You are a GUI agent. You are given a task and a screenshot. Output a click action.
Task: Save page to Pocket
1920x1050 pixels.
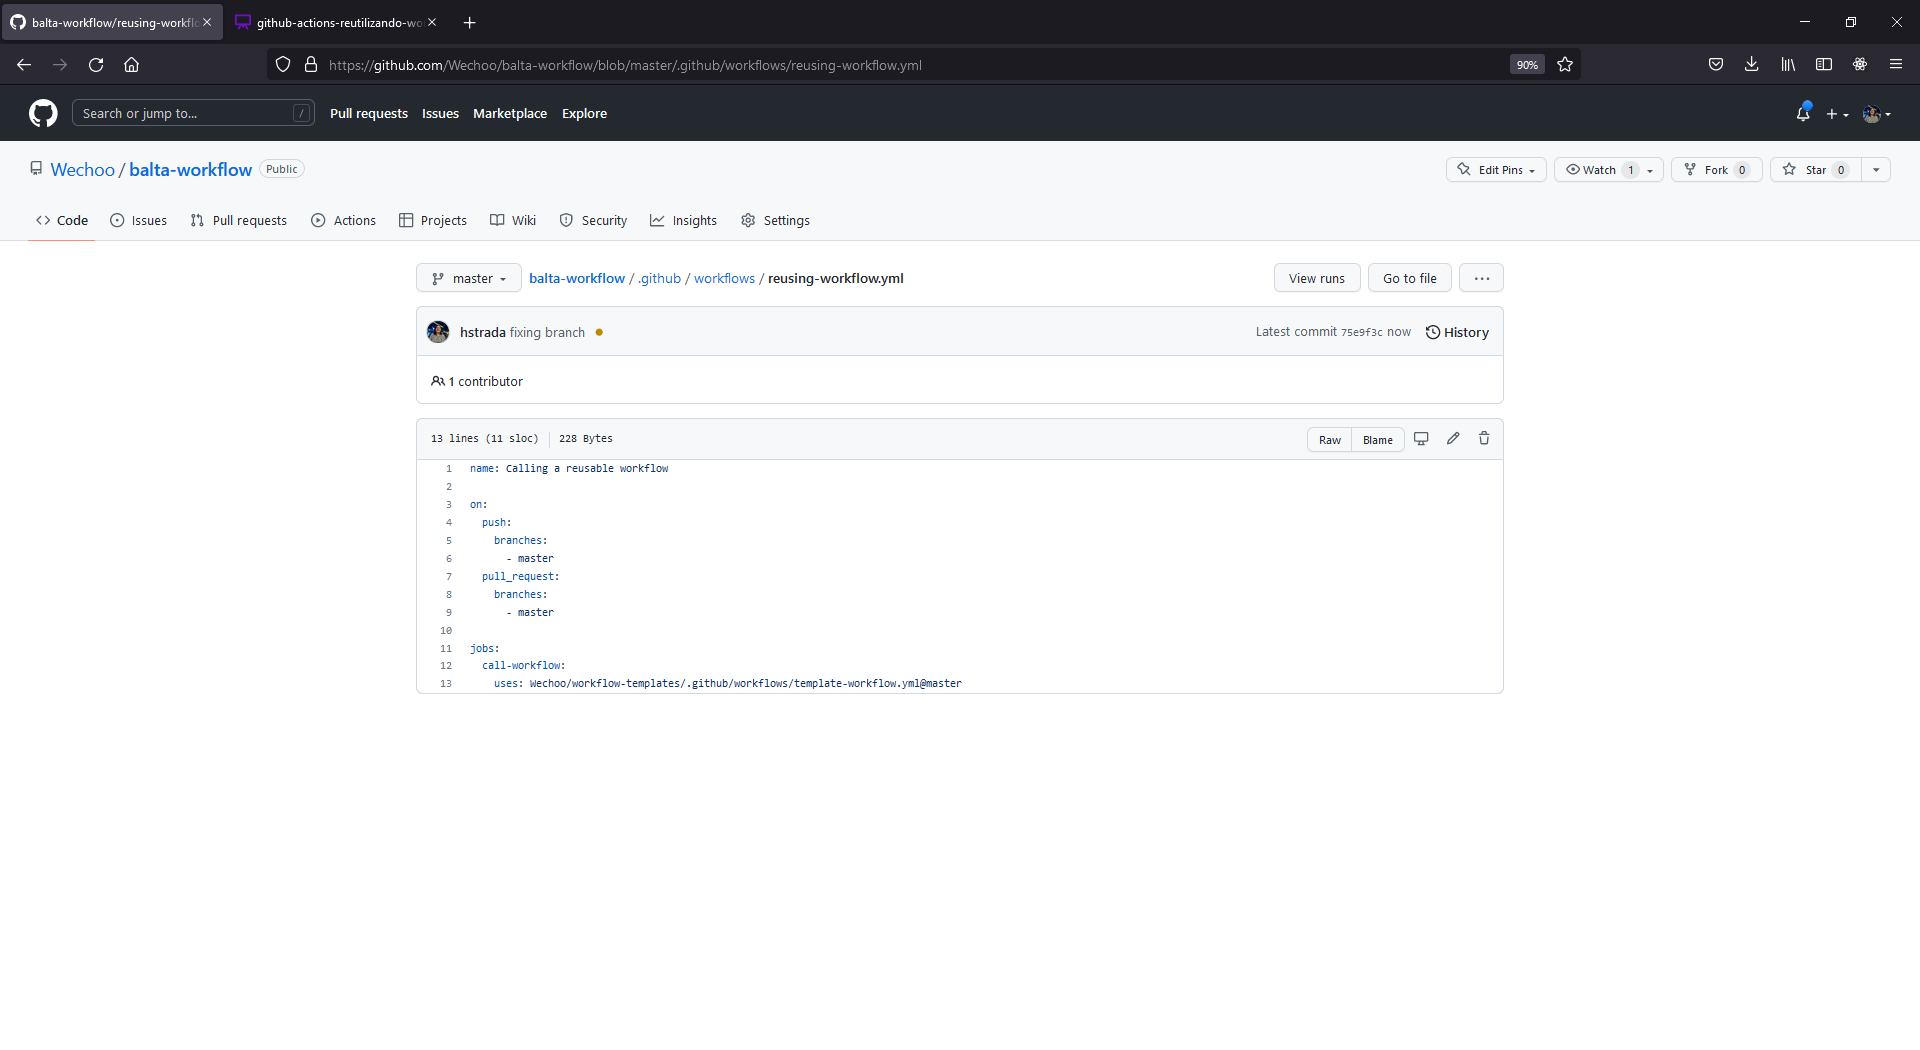pyautogui.click(x=1716, y=64)
